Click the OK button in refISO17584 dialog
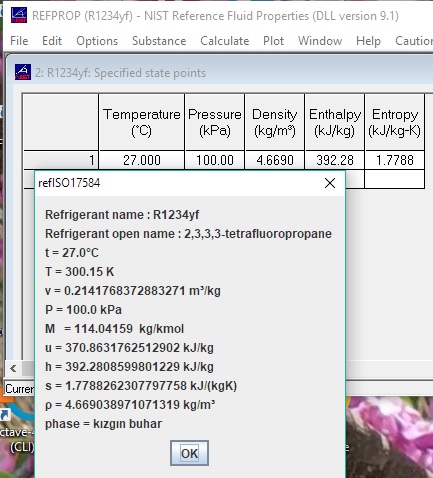This screenshot has width=433, height=478. (x=189, y=453)
